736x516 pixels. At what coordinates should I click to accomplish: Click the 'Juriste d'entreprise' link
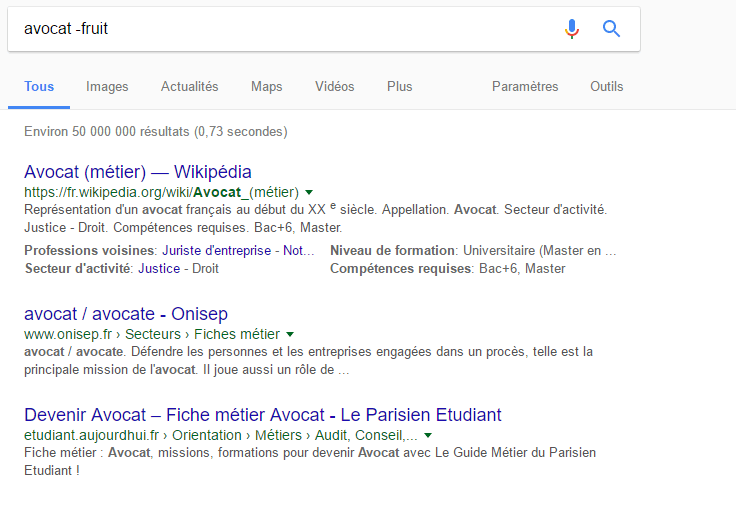point(216,250)
